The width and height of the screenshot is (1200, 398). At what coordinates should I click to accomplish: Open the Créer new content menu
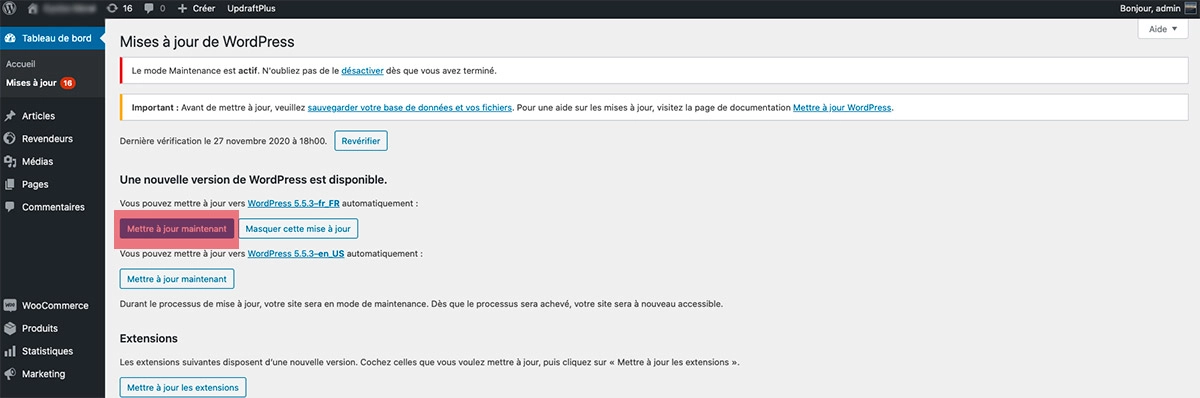click(197, 8)
